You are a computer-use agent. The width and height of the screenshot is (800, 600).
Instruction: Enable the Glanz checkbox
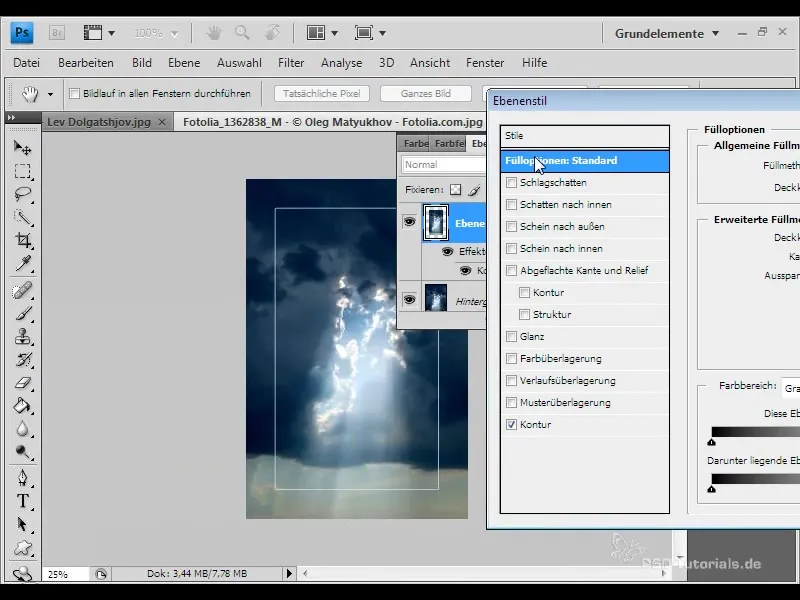click(511, 336)
